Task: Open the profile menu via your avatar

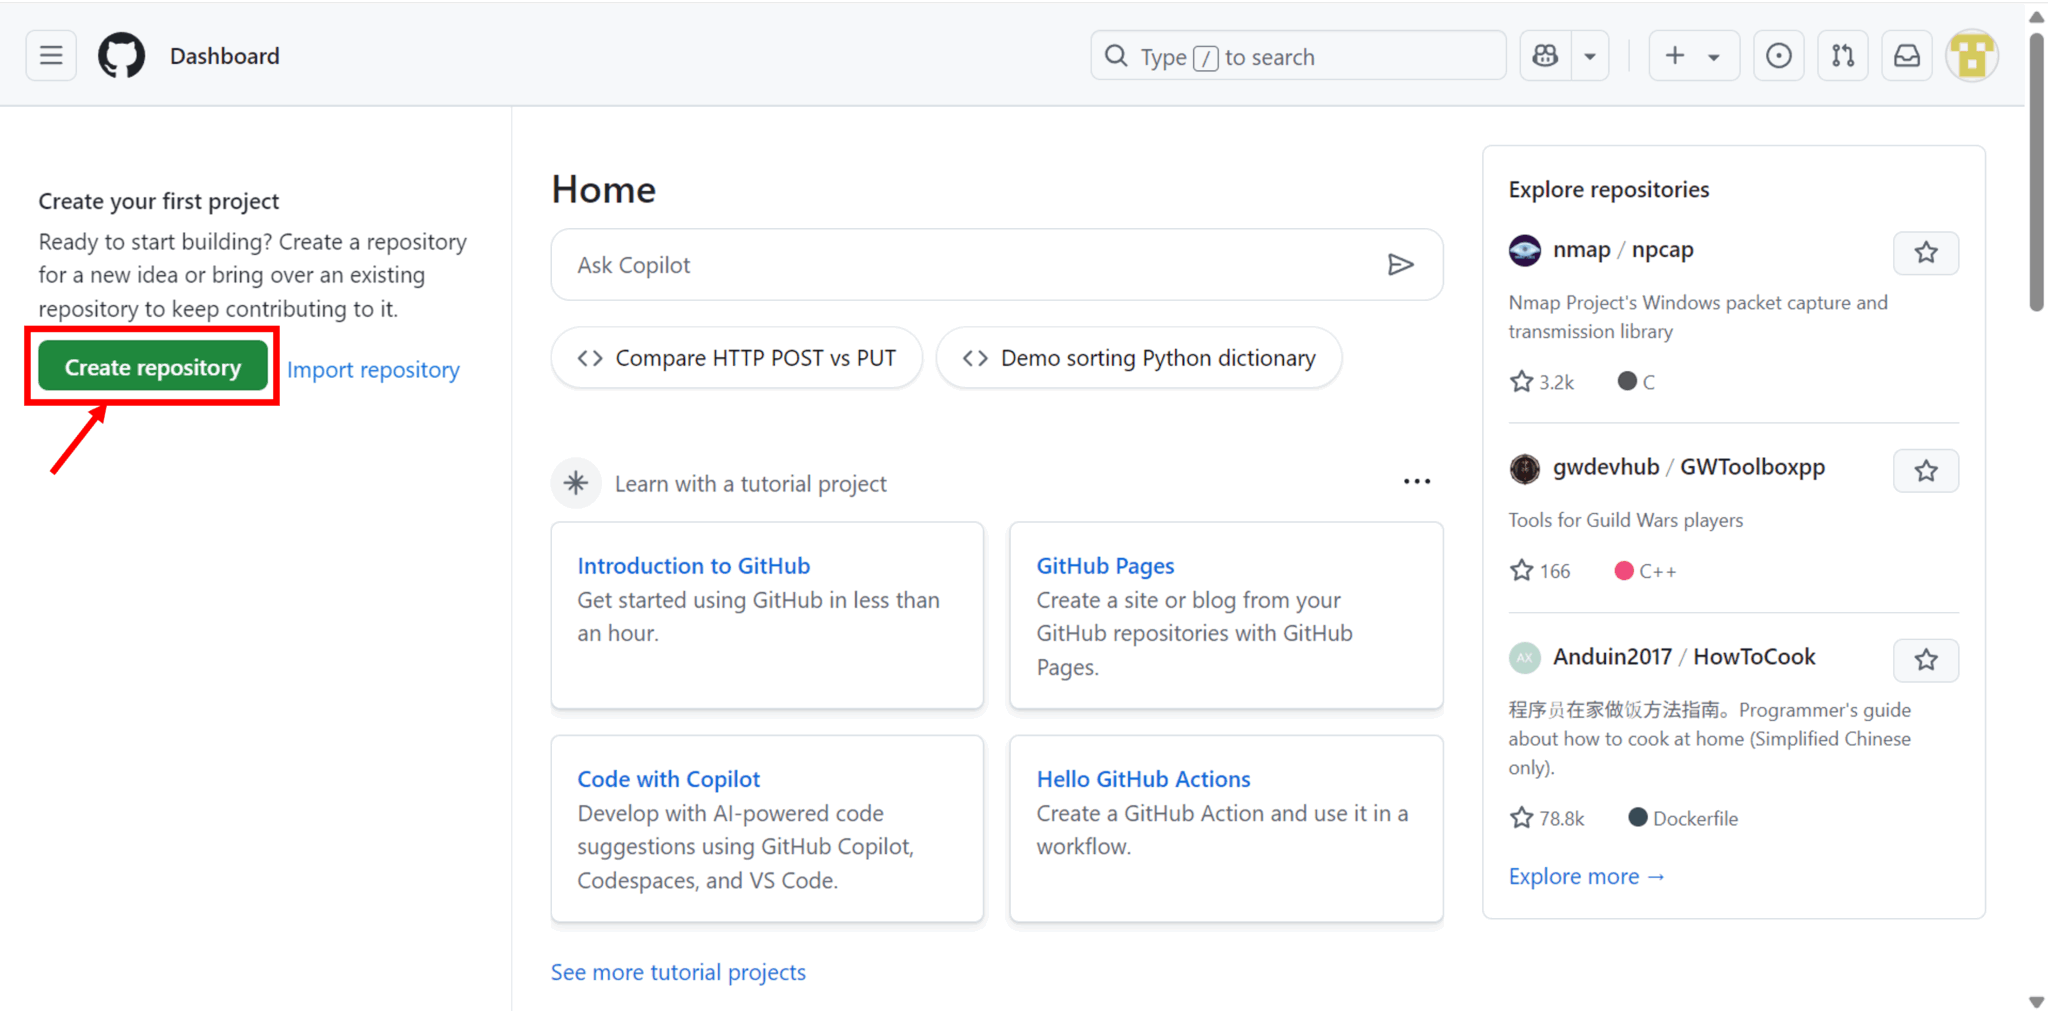Action: tap(1971, 55)
